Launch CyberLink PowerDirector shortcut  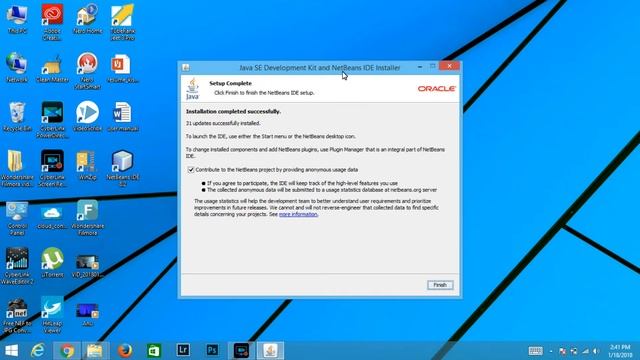pyautogui.click(x=52, y=120)
